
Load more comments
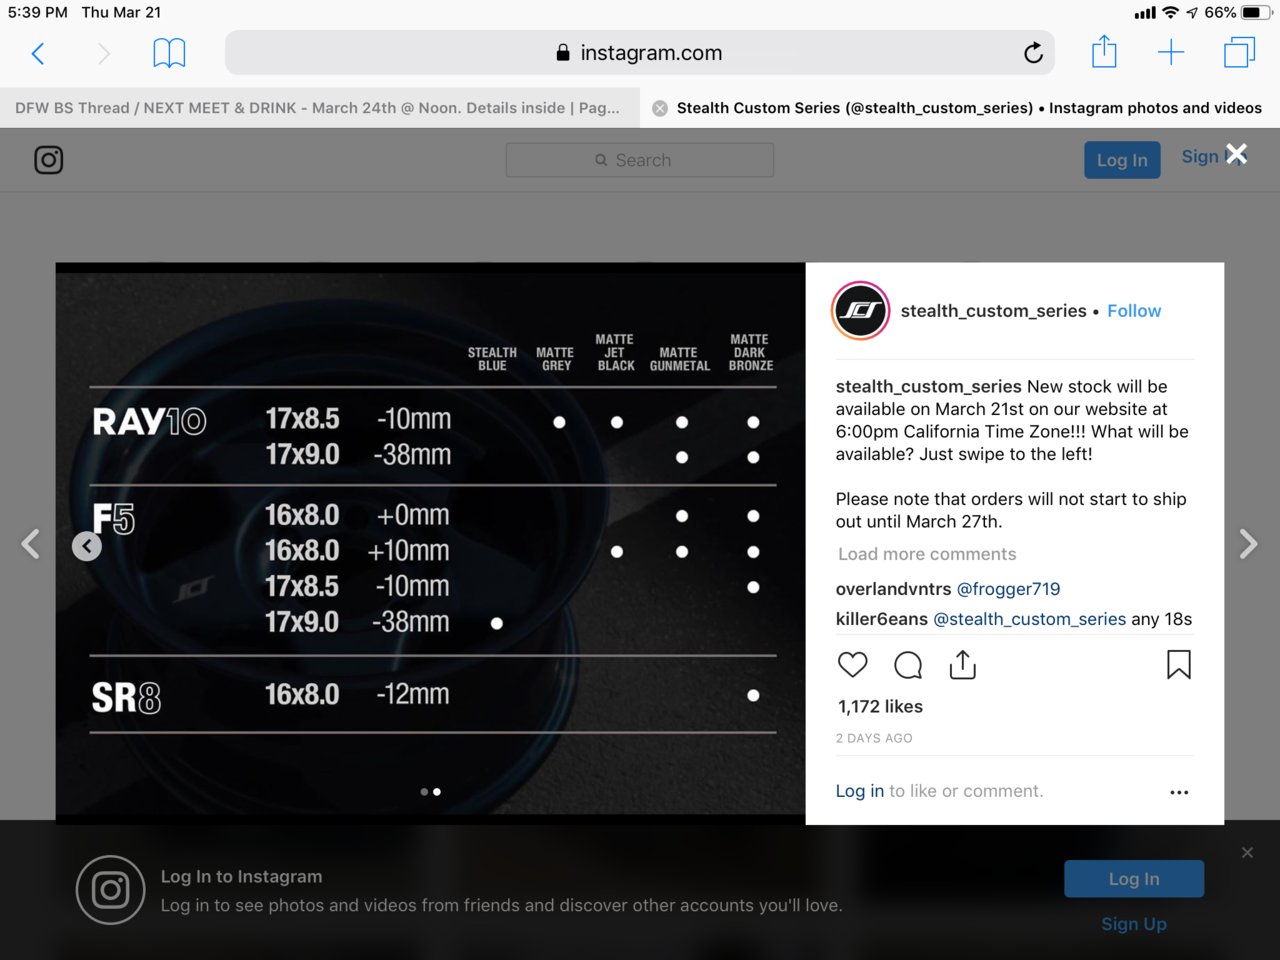coord(927,554)
